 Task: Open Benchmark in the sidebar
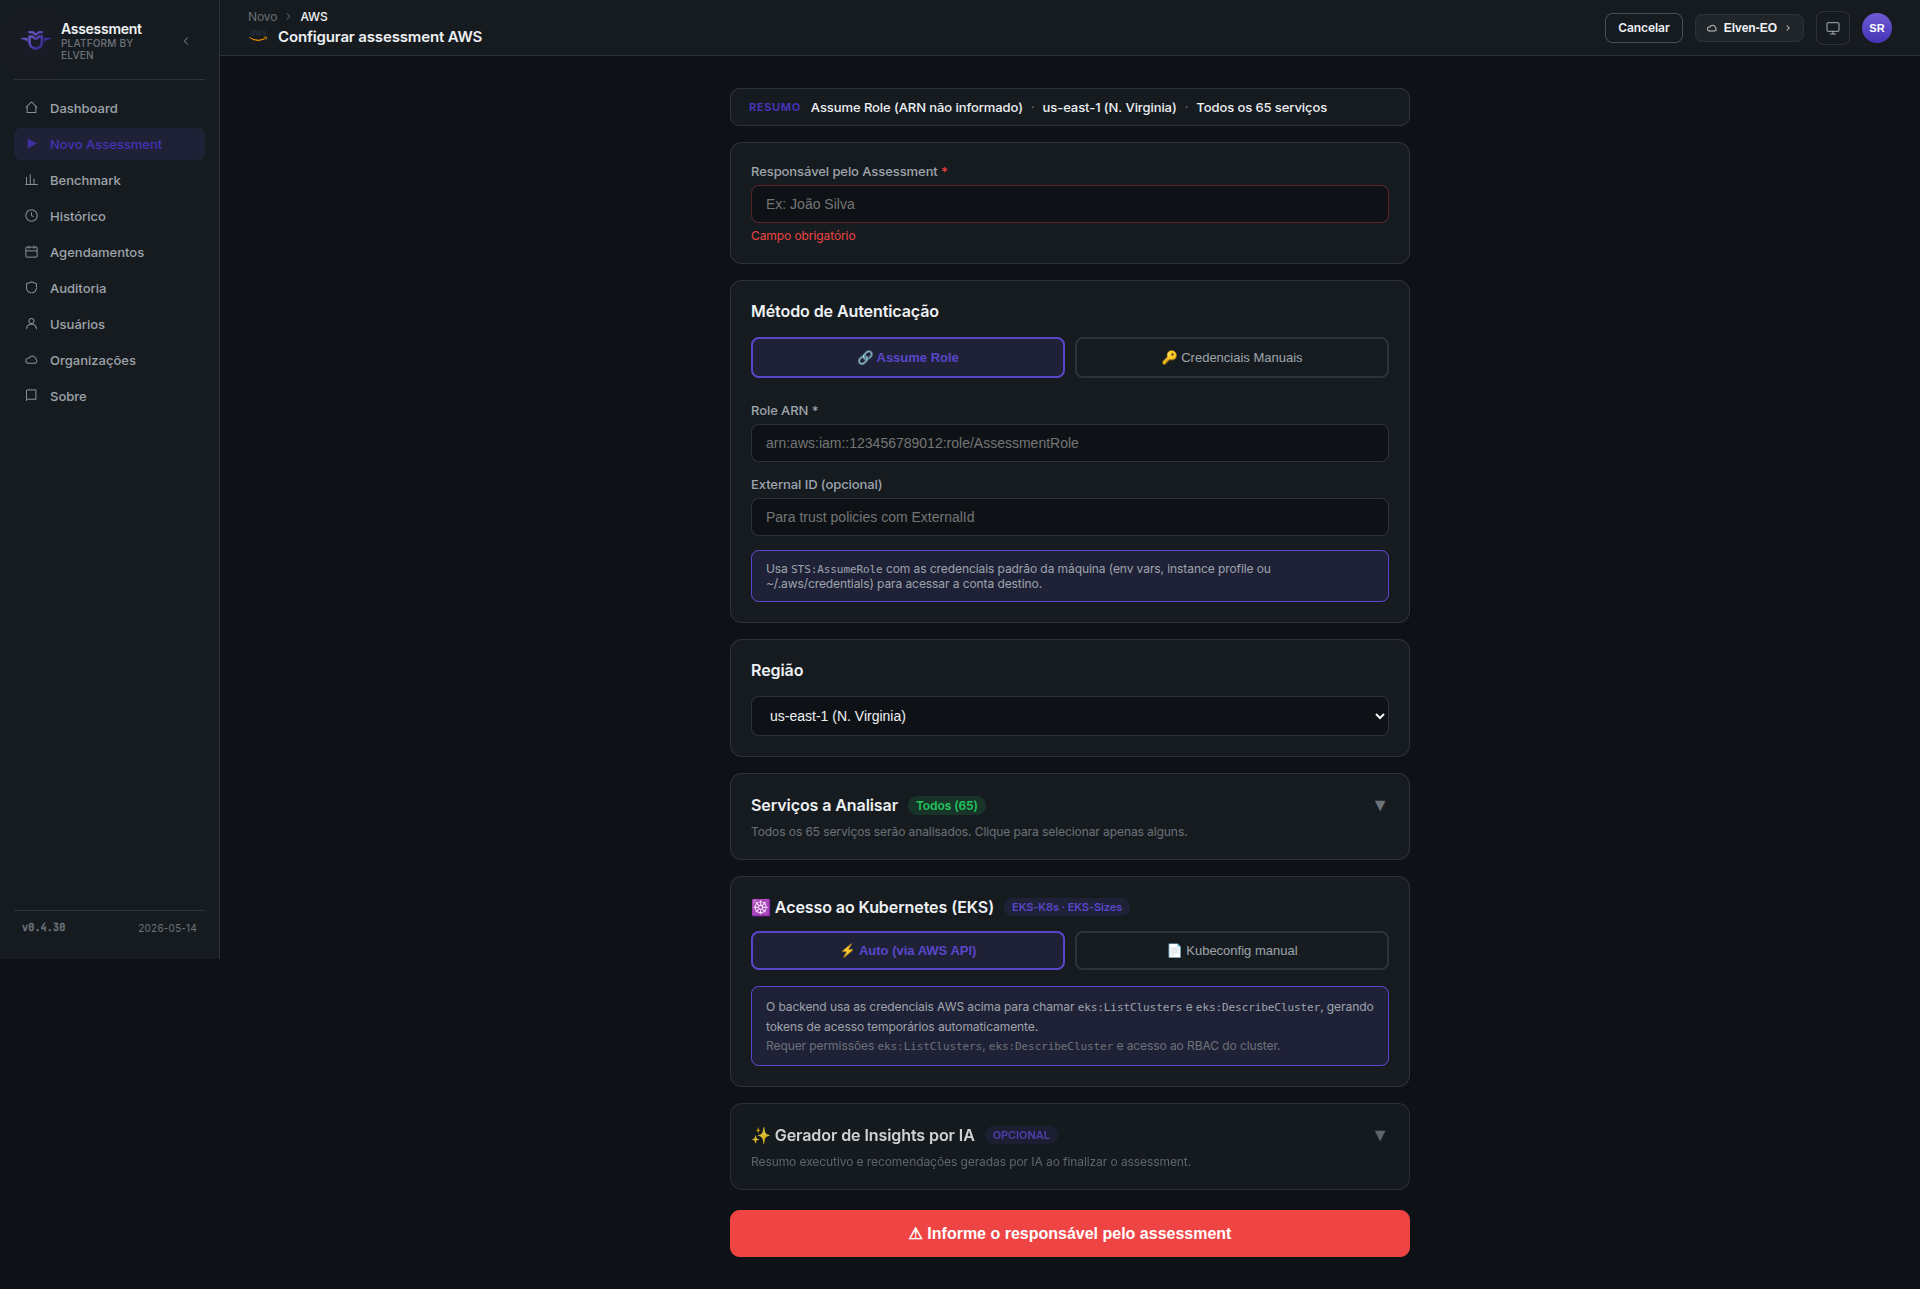click(x=109, y=180)
